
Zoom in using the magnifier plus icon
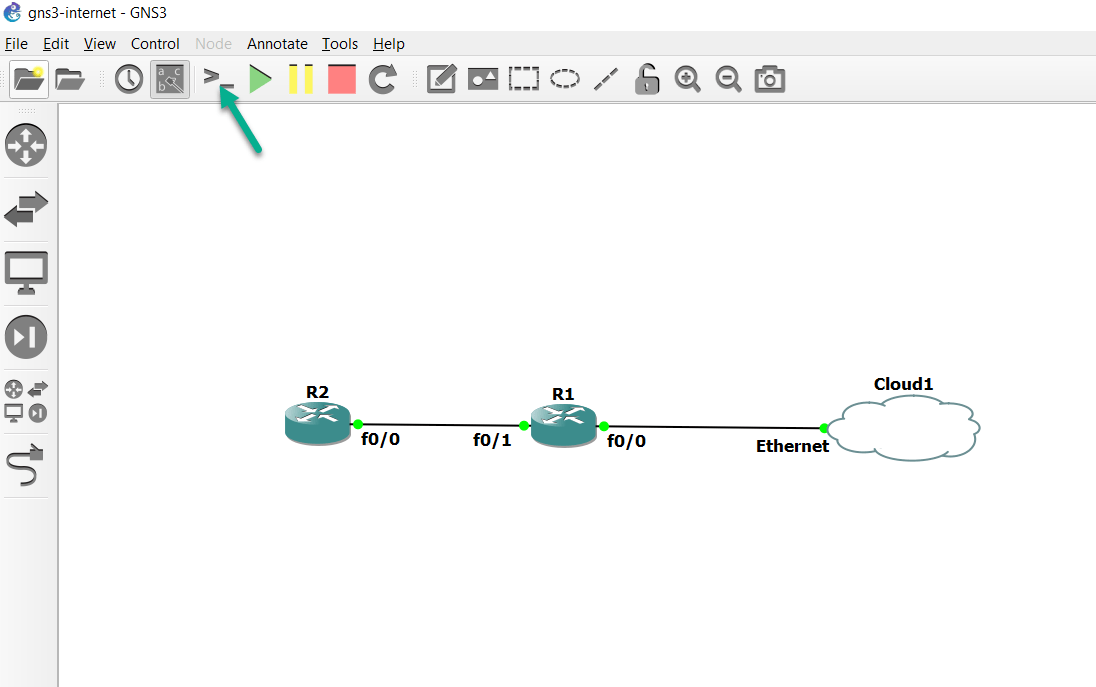[687, 78]
